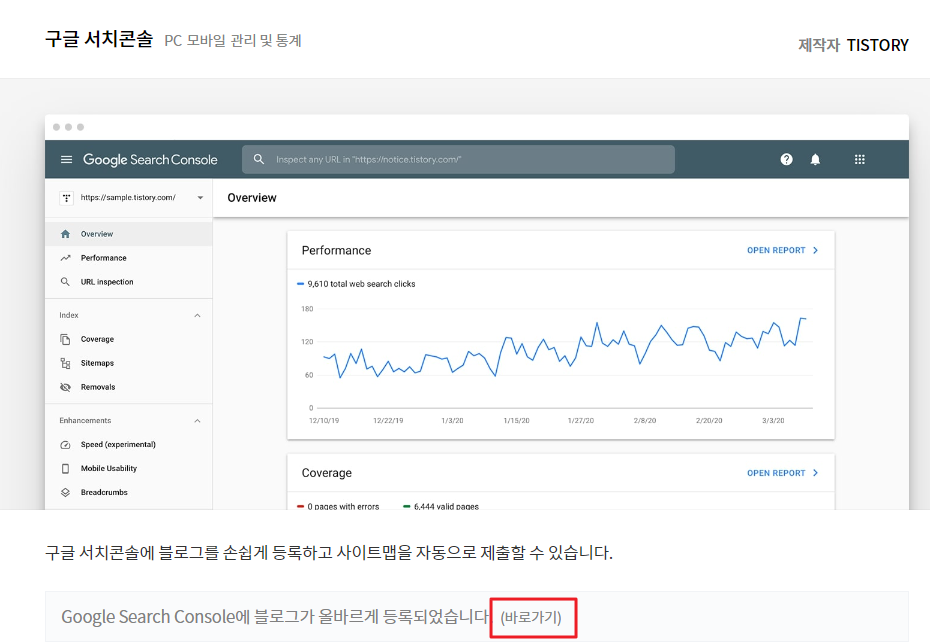Click the Overview home icon
Screen dimensions: 930x642
[x=65, y=234]
